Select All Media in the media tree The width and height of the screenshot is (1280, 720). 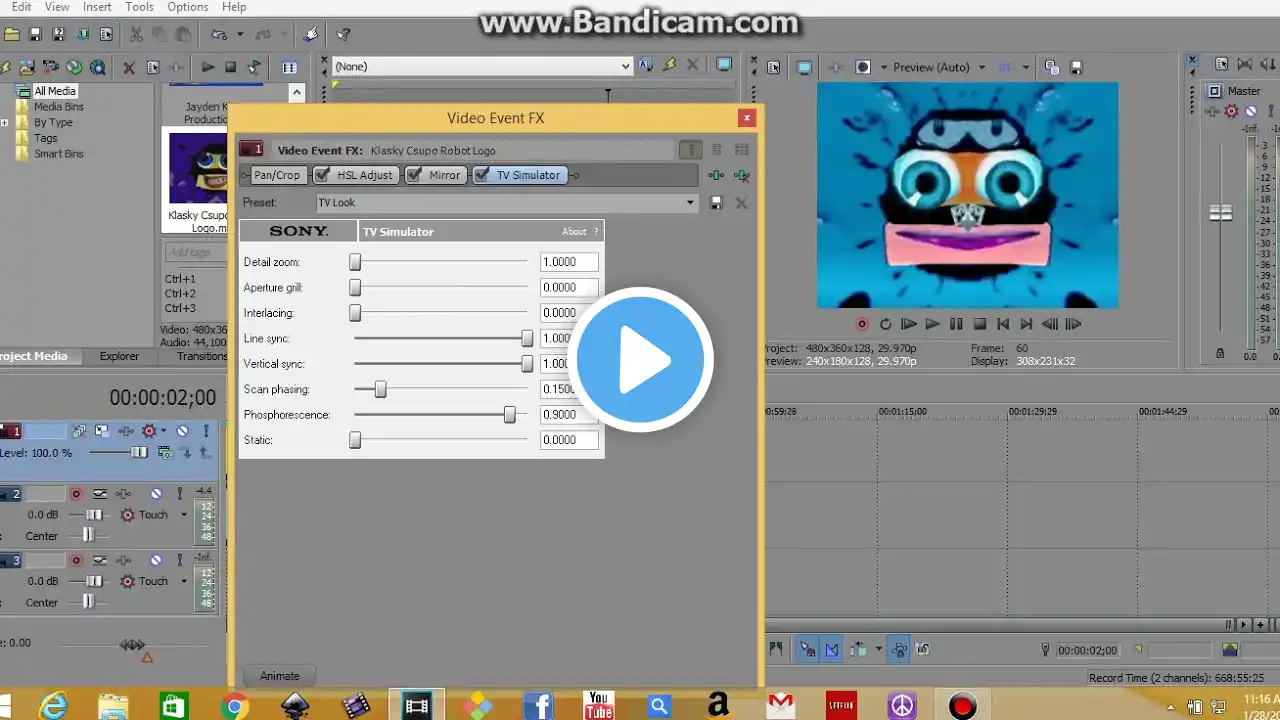tap(55, 91)
